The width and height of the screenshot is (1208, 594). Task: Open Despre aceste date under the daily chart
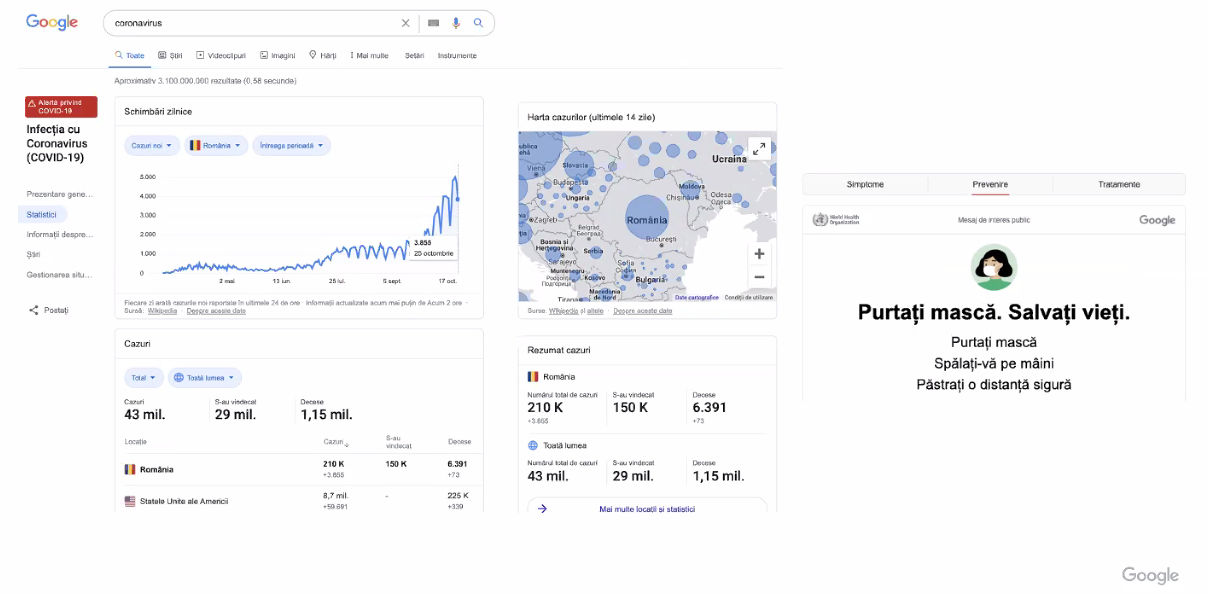click(215, 310)
